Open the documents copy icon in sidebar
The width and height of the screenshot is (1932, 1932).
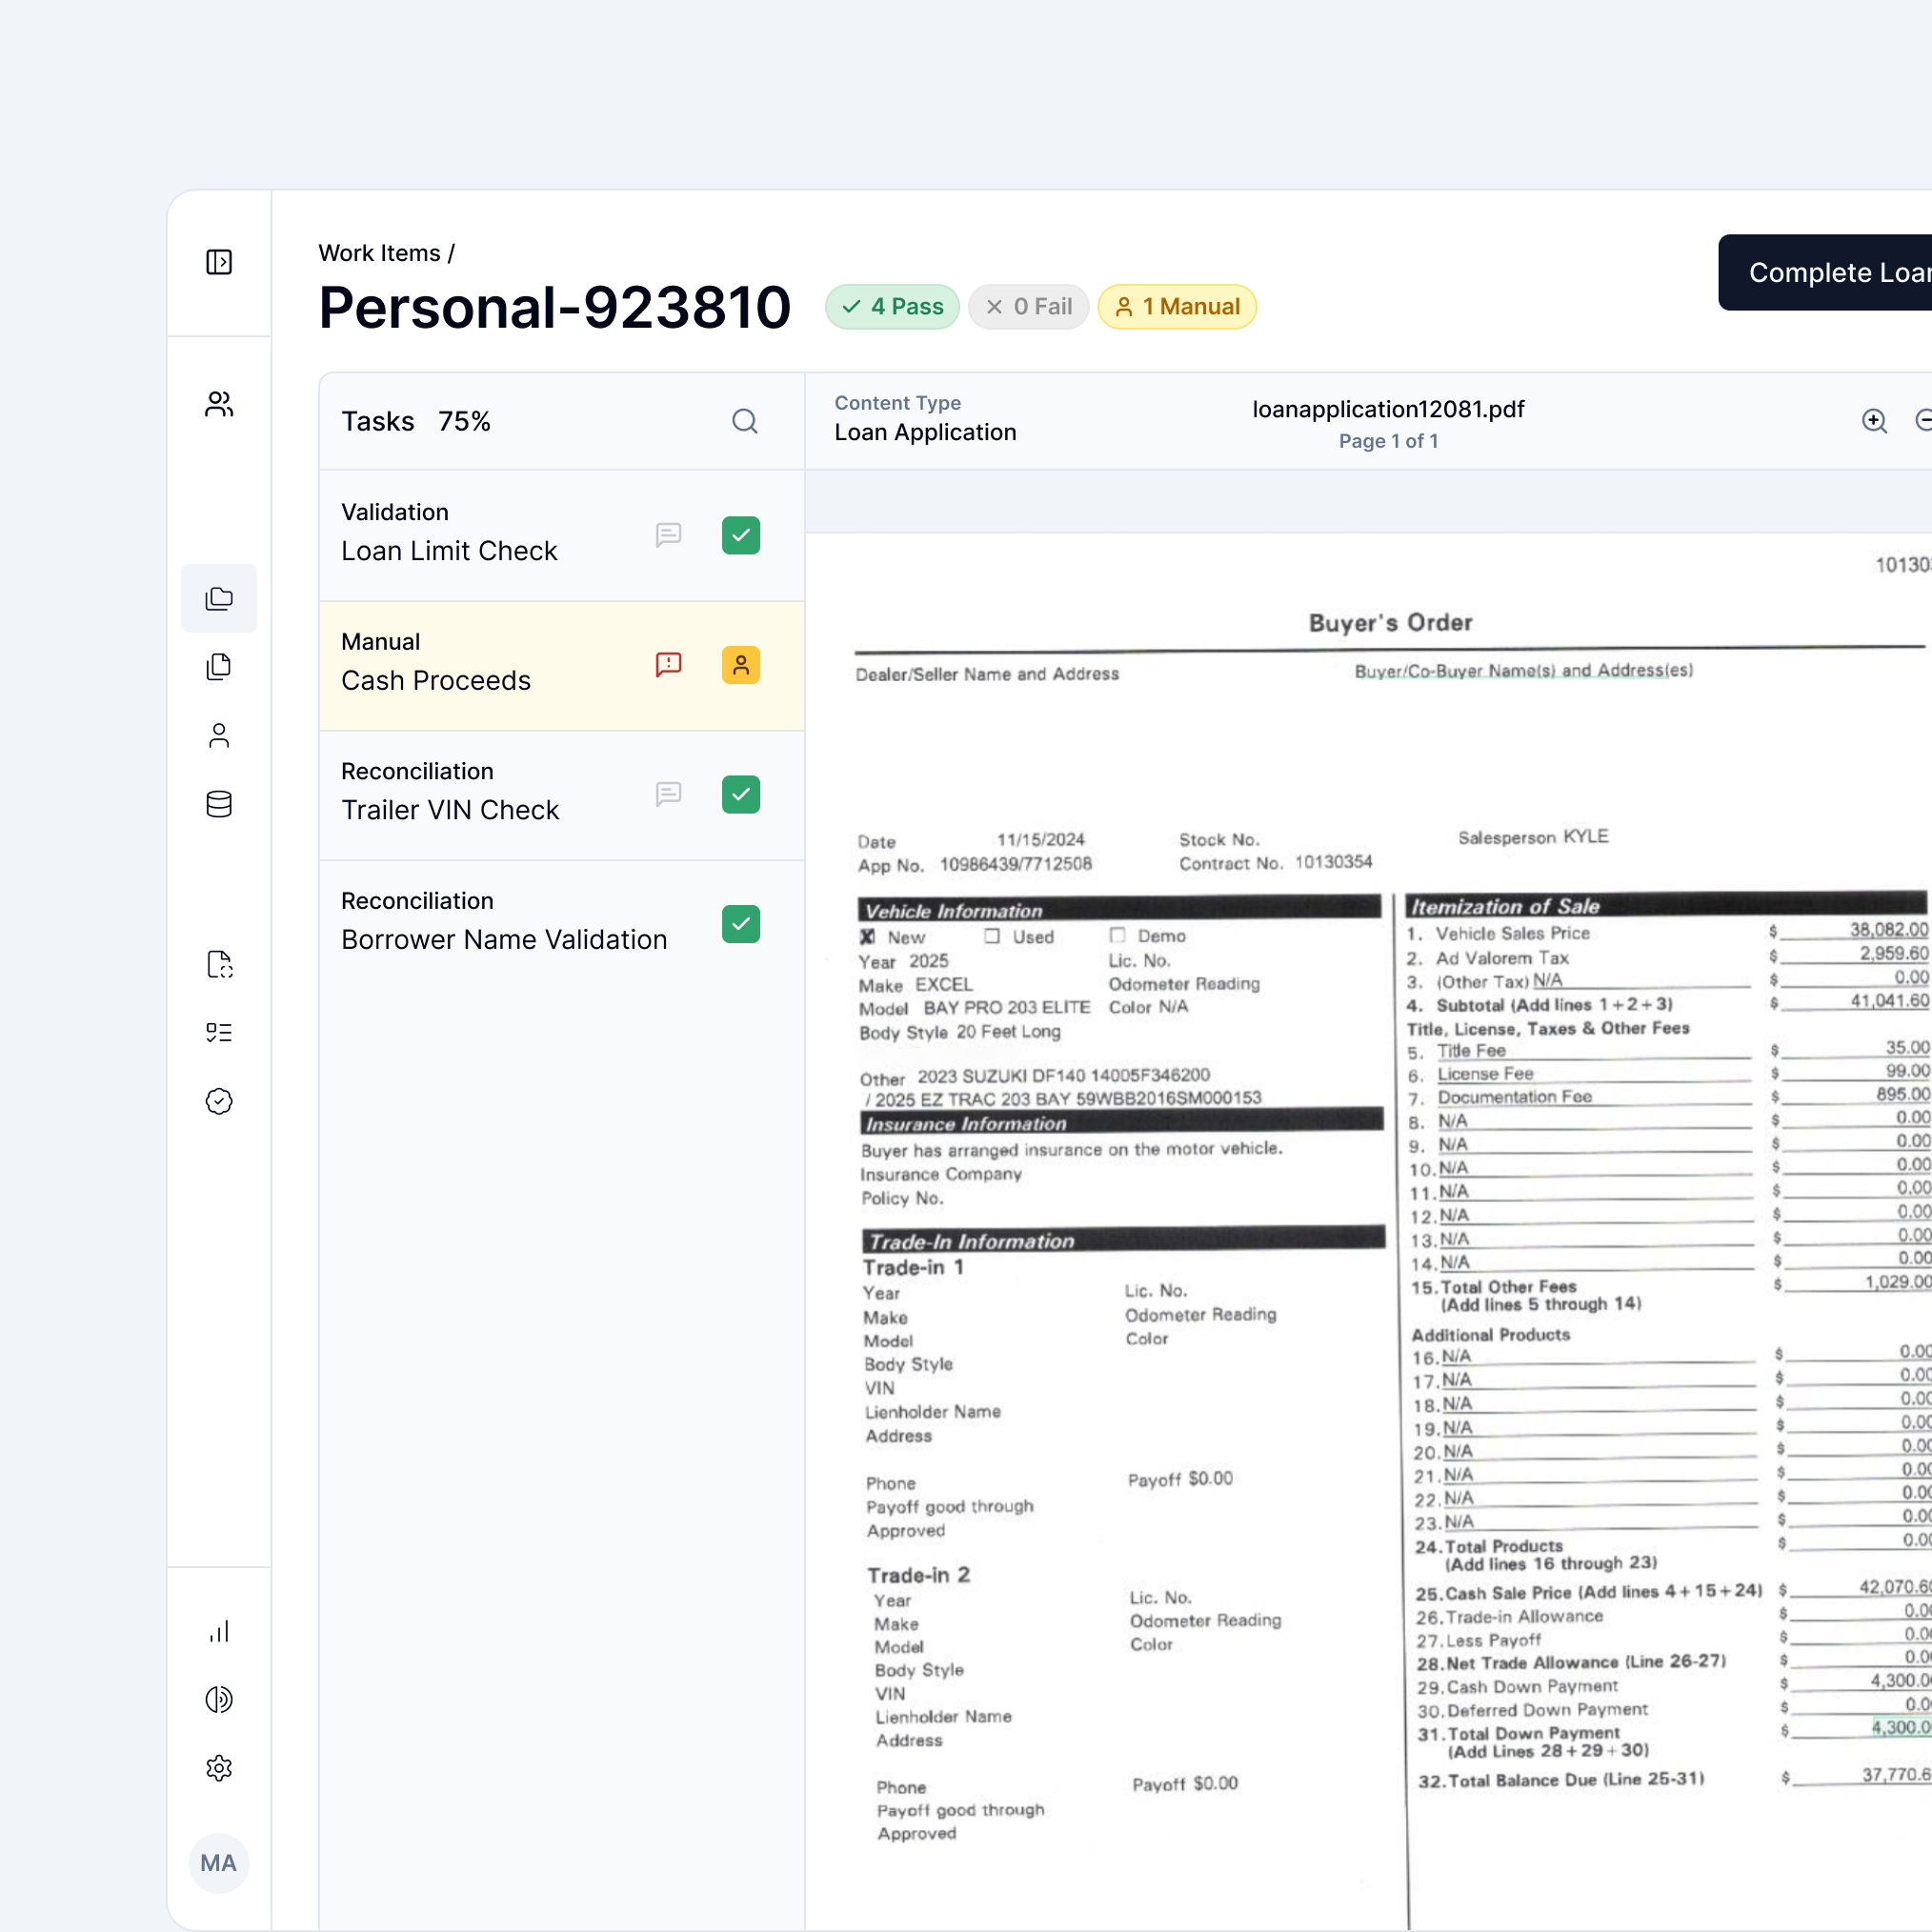click(219, 667)
